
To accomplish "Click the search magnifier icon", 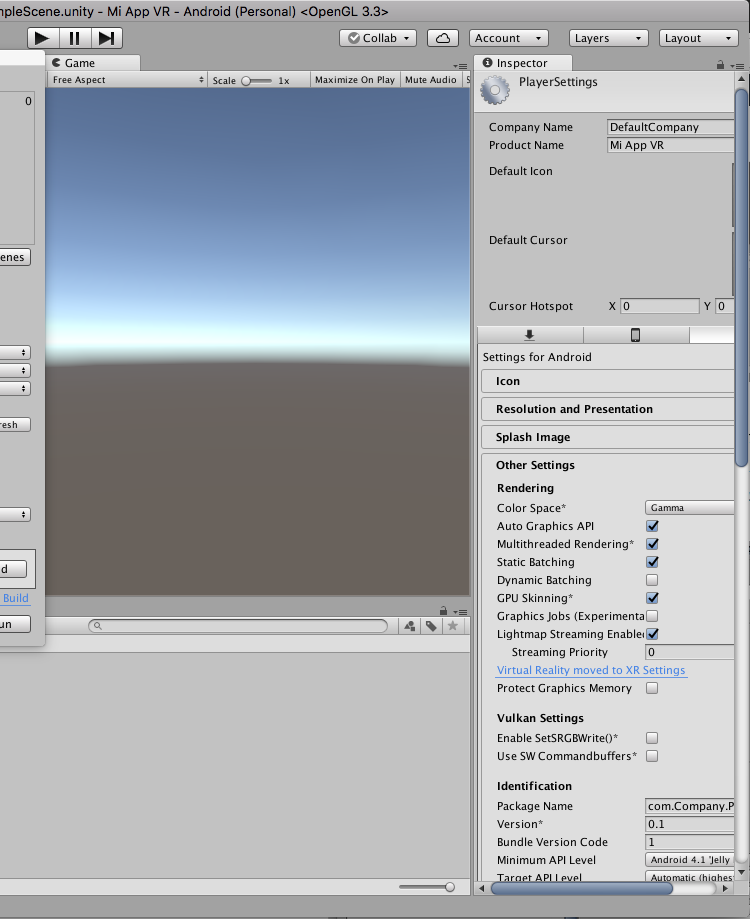I will tap(98, 626).
